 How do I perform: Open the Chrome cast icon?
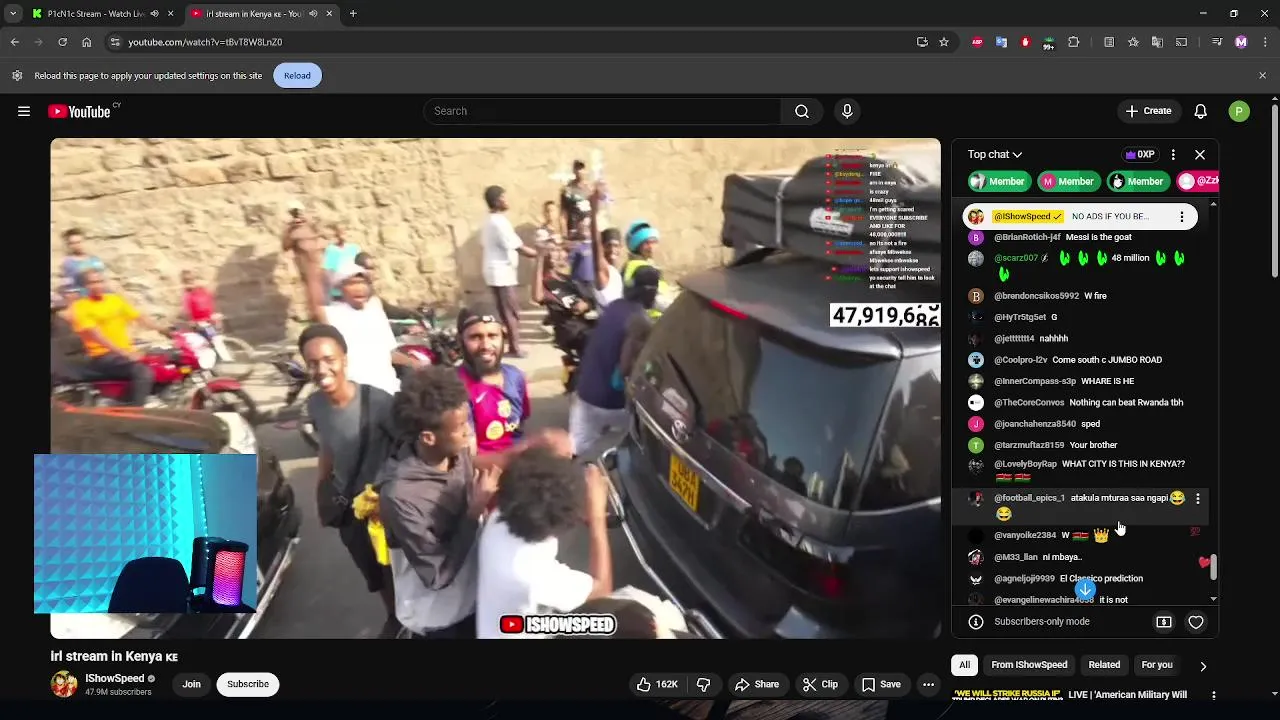(1181, 42)
